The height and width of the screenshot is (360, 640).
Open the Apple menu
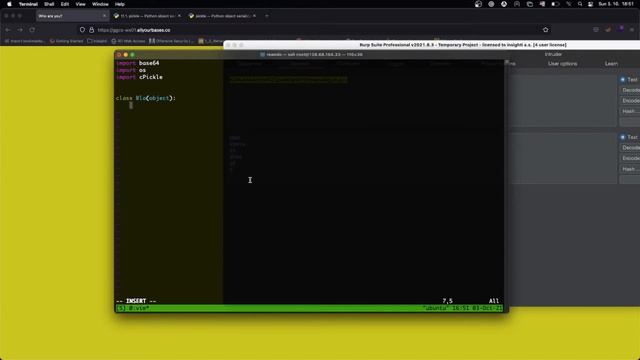9,4
